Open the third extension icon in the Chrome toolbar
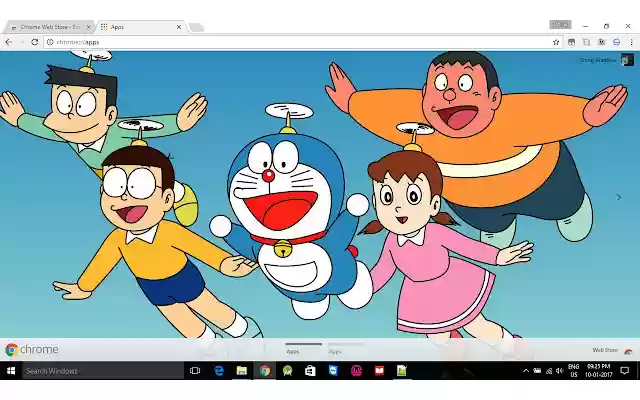 (x=602, y=42)
